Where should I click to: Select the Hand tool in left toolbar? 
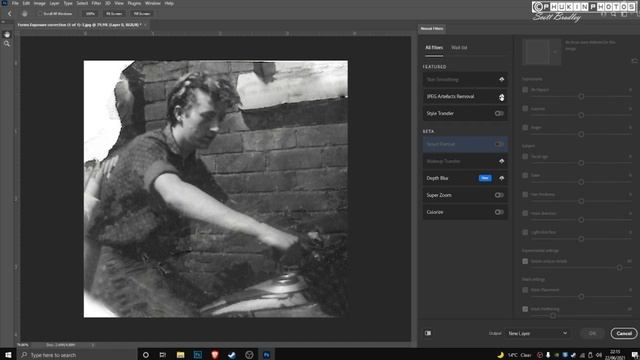tap(7, 35)
